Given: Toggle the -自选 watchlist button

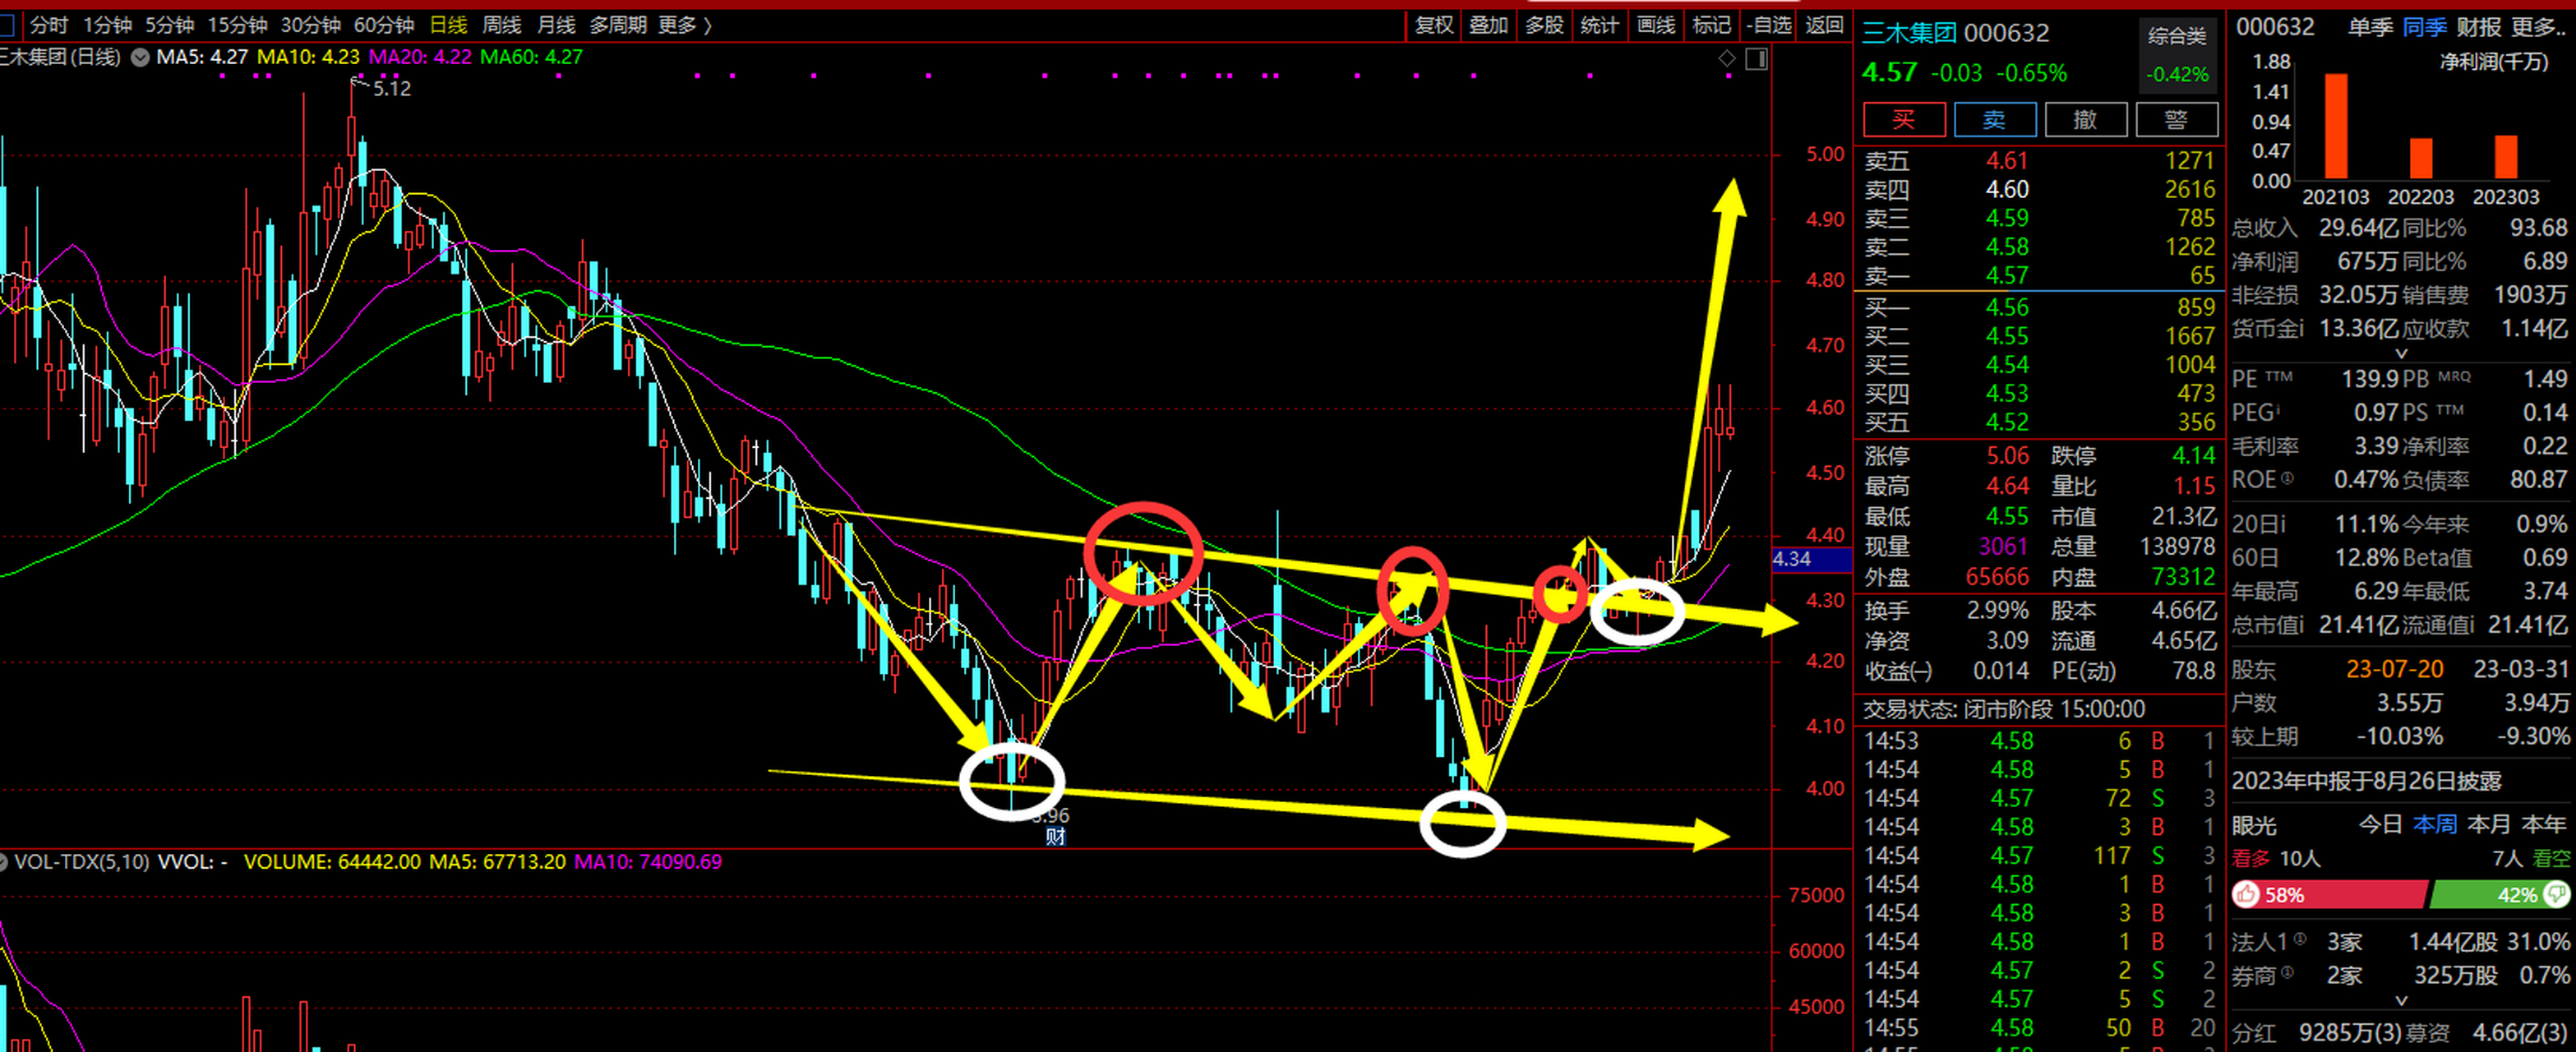Looking at the screenshot, I should (x=1768, y=25).
